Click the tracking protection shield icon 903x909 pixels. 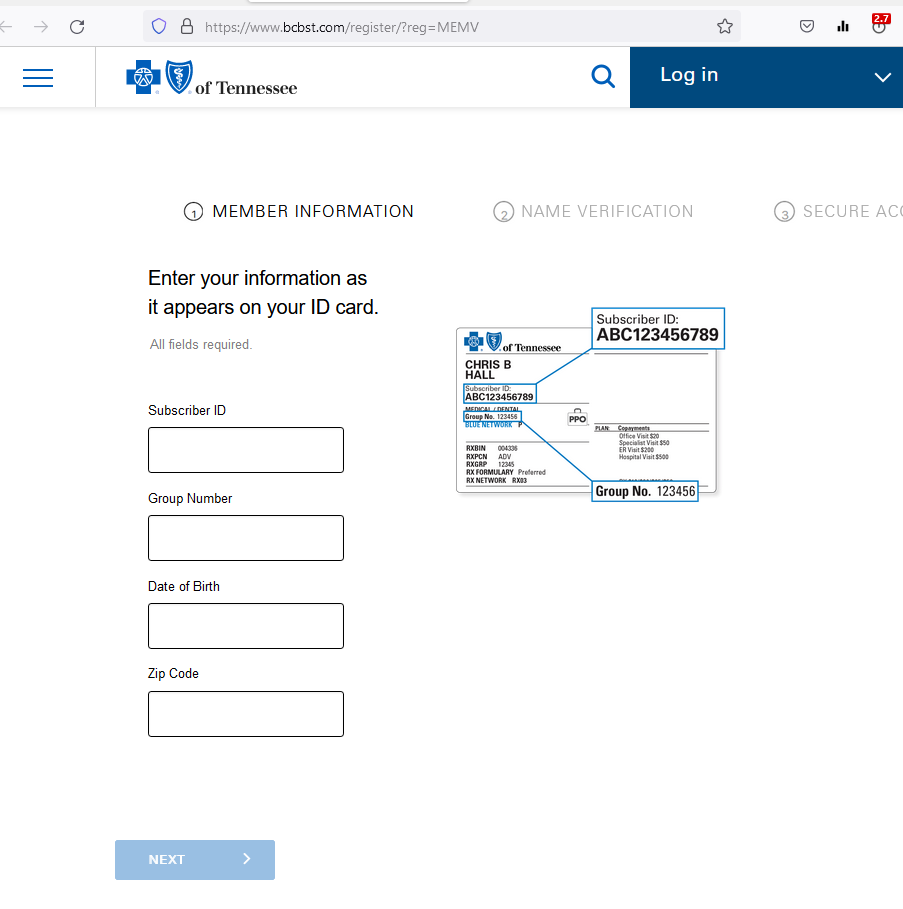click(x=159, y=26)
